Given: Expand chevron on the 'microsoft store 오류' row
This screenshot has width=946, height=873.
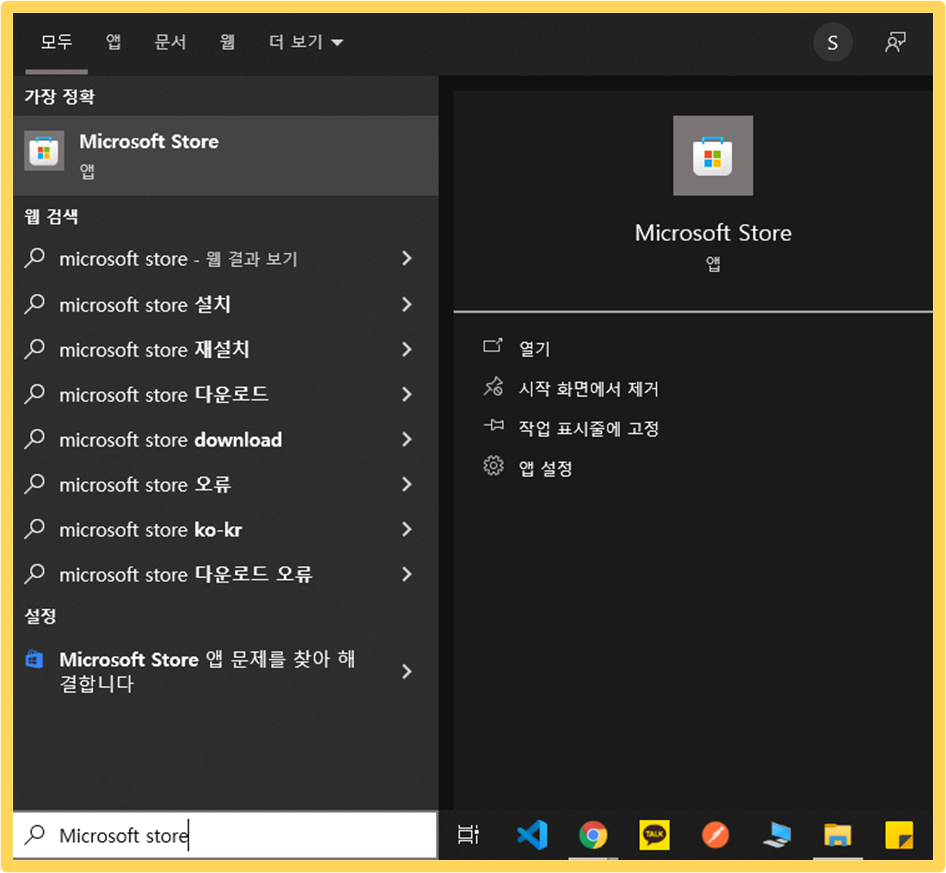Looking at the screenshot, I should tap(407, 484).
